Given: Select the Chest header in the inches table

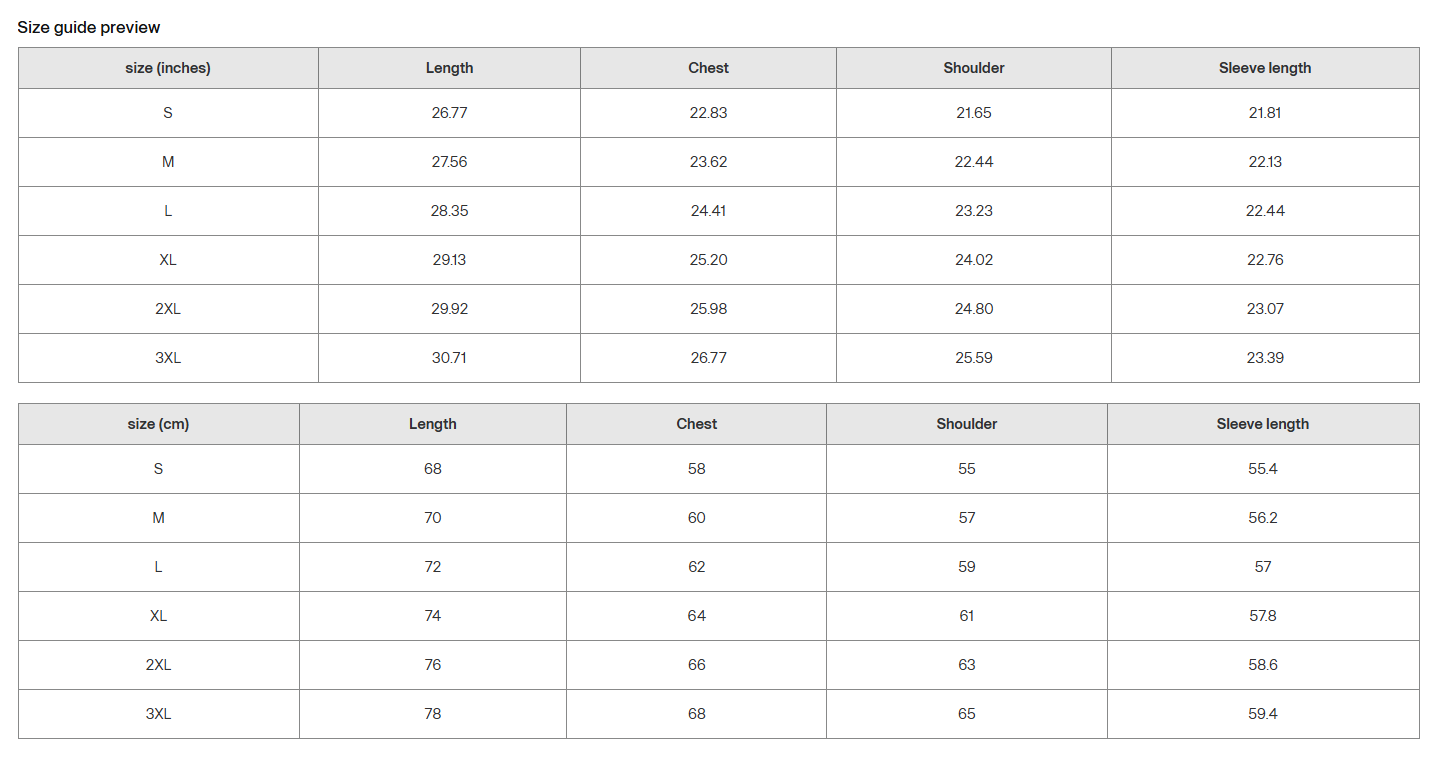Looking at the screenshot, I should click(708, 68).
